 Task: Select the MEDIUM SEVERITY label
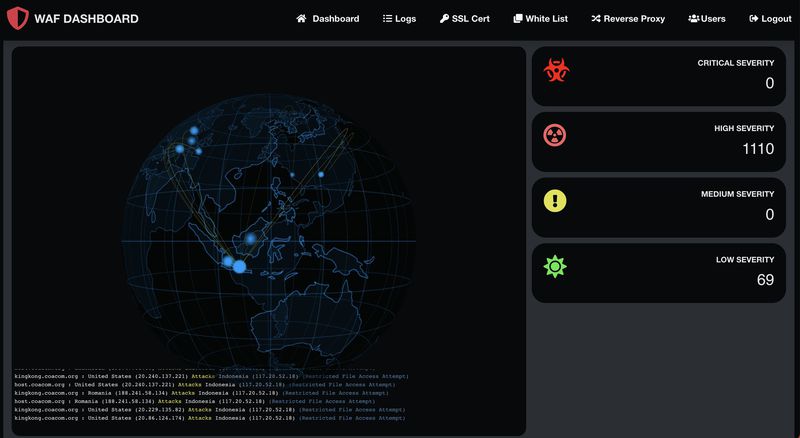point(737,194)
